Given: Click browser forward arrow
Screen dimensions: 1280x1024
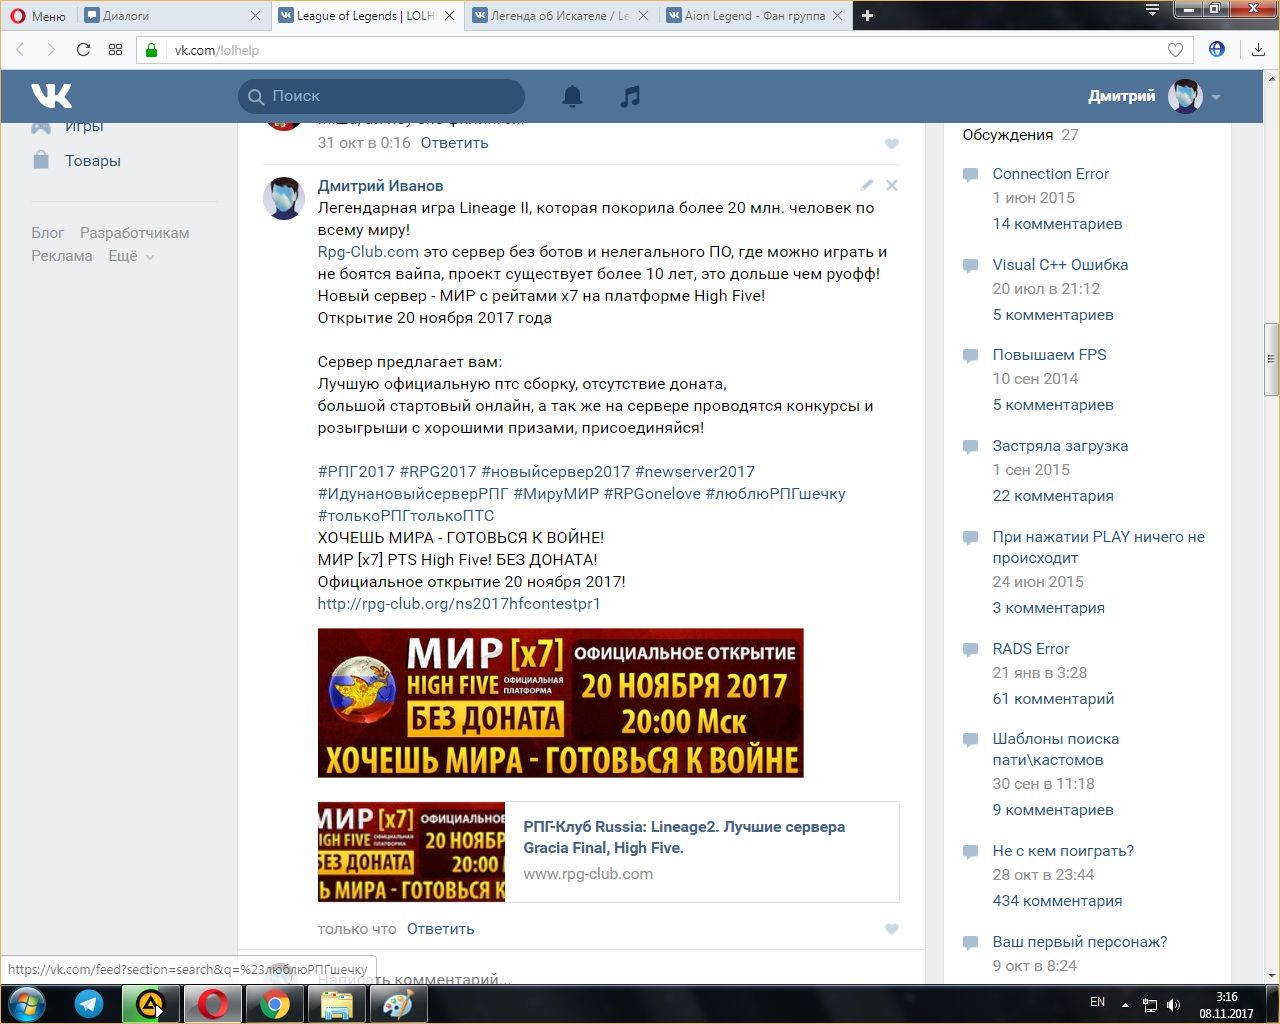Looking at the screenshot, I should 51,50.
